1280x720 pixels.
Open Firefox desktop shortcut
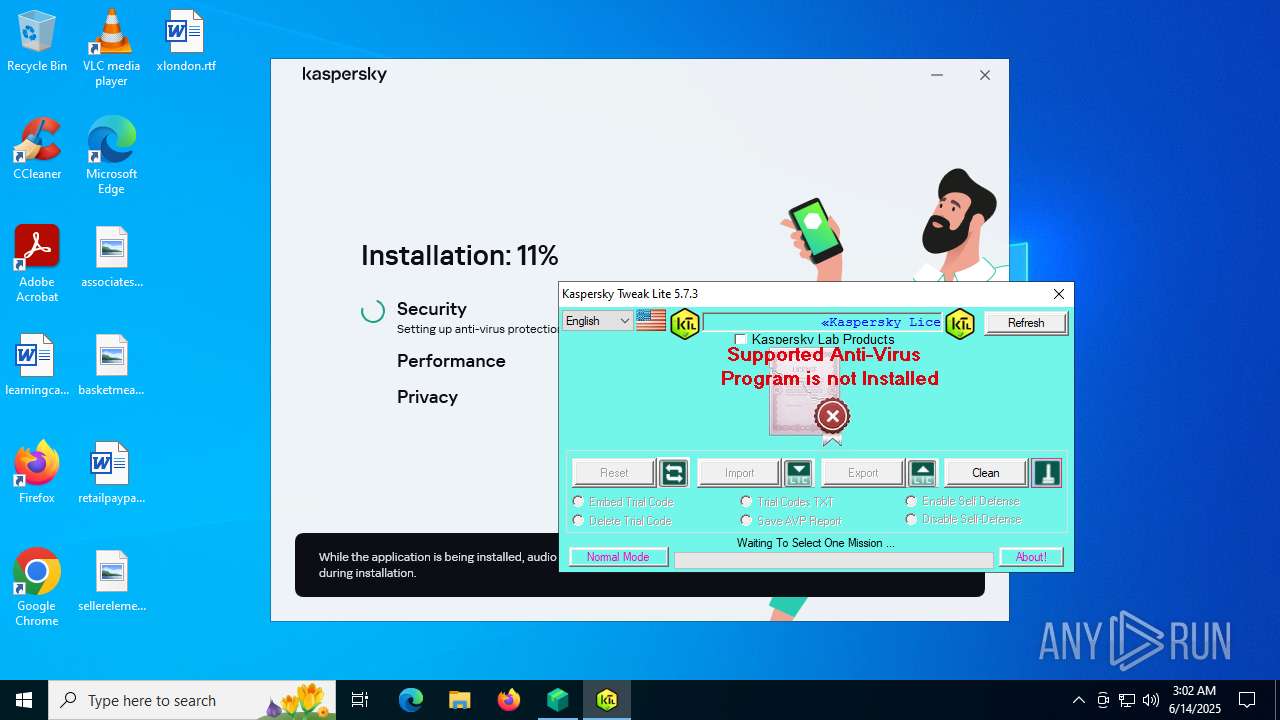click(37, 473)
